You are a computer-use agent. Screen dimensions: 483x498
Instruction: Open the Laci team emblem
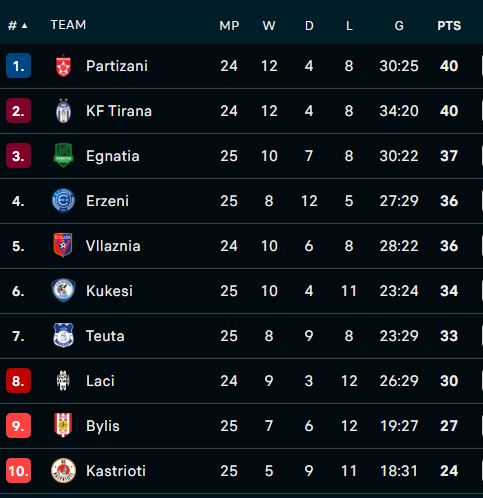pos(63,380)
